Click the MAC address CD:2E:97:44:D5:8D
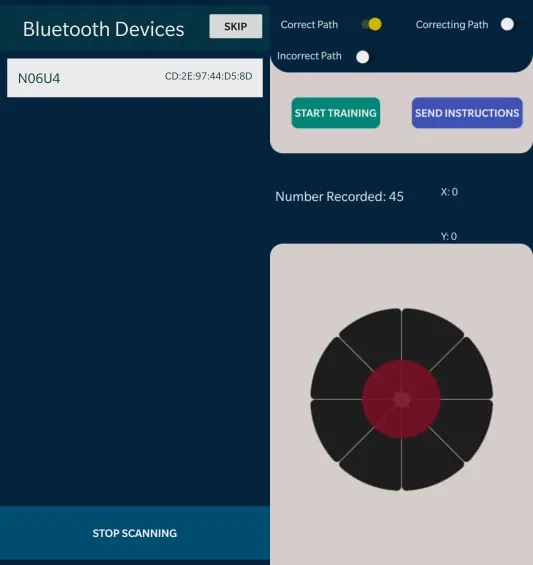This screenshot has width=533, height=565. (208, 76)
